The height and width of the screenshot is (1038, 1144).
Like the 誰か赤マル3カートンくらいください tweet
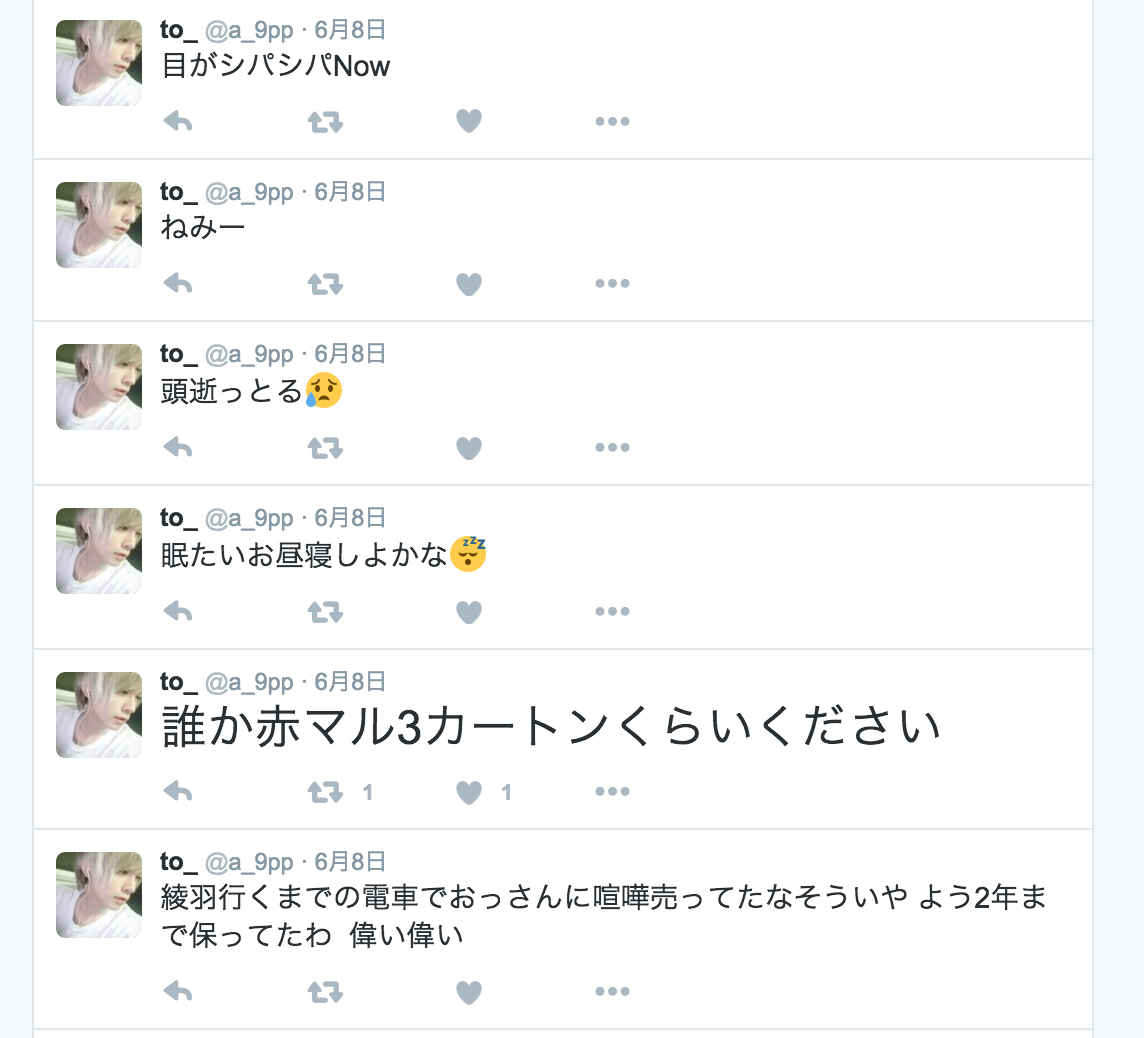(469, 792)
